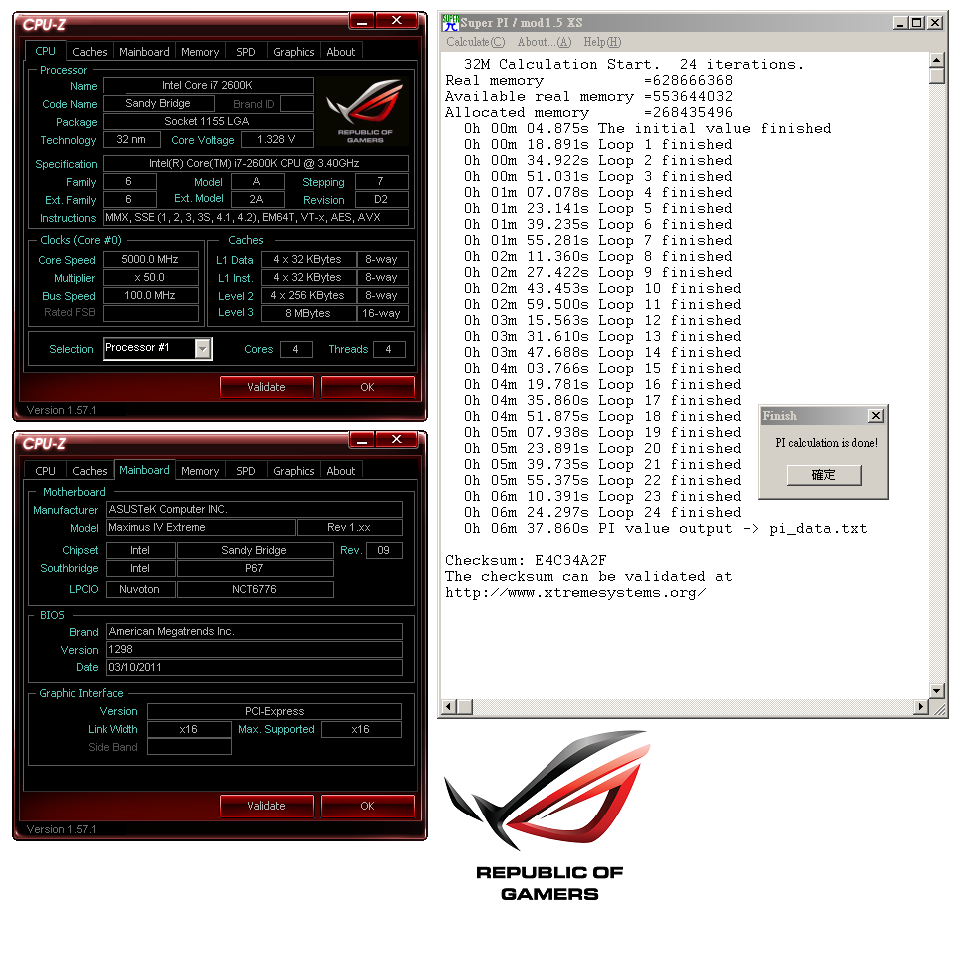Click Super PI vertical scrollbar down arrow
963x963 pixels.
(x=937, y=691)
